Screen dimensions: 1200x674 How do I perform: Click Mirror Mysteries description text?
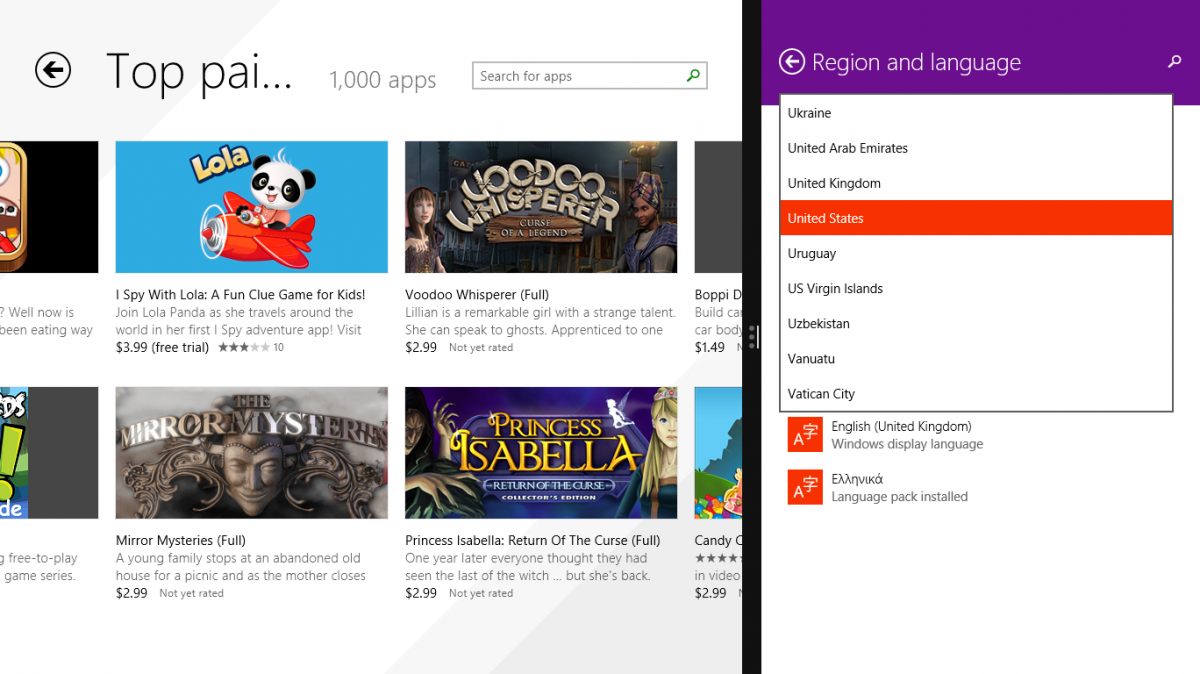point(241,567)
